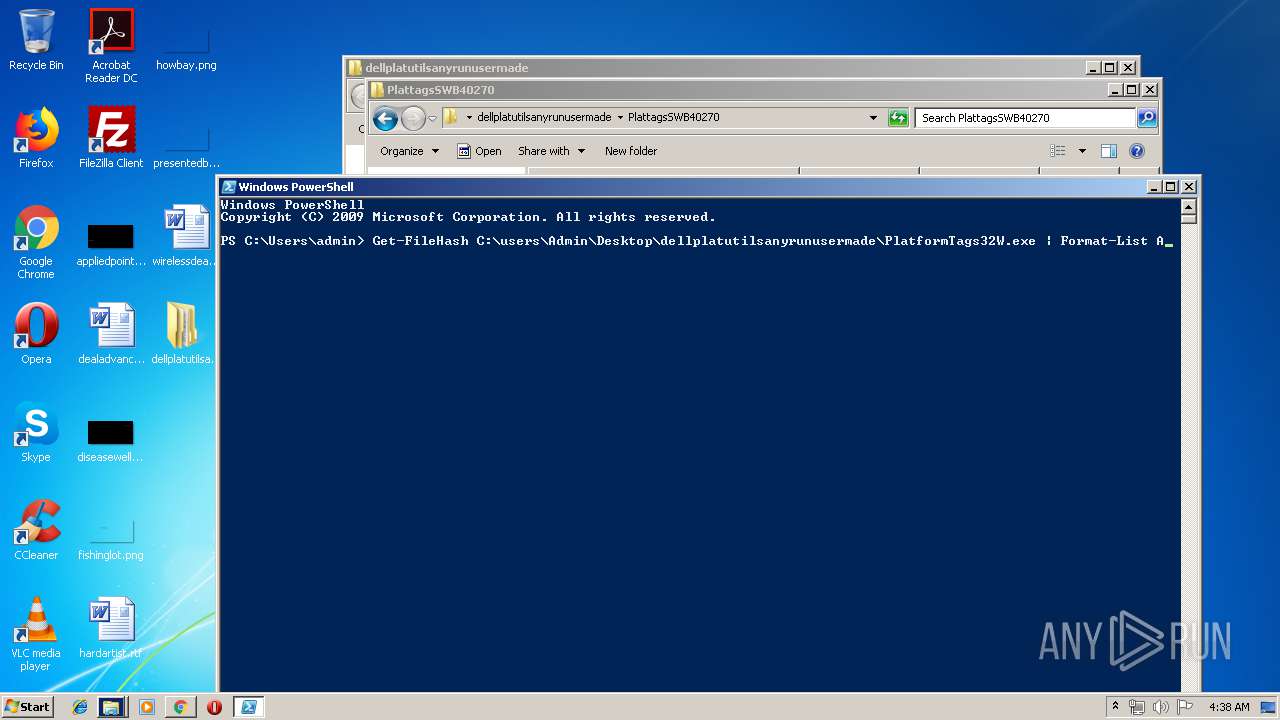Screen dimensions: 1280x720
Task: Open Action Center flag icon
Action: click(x=1185, y=707)
